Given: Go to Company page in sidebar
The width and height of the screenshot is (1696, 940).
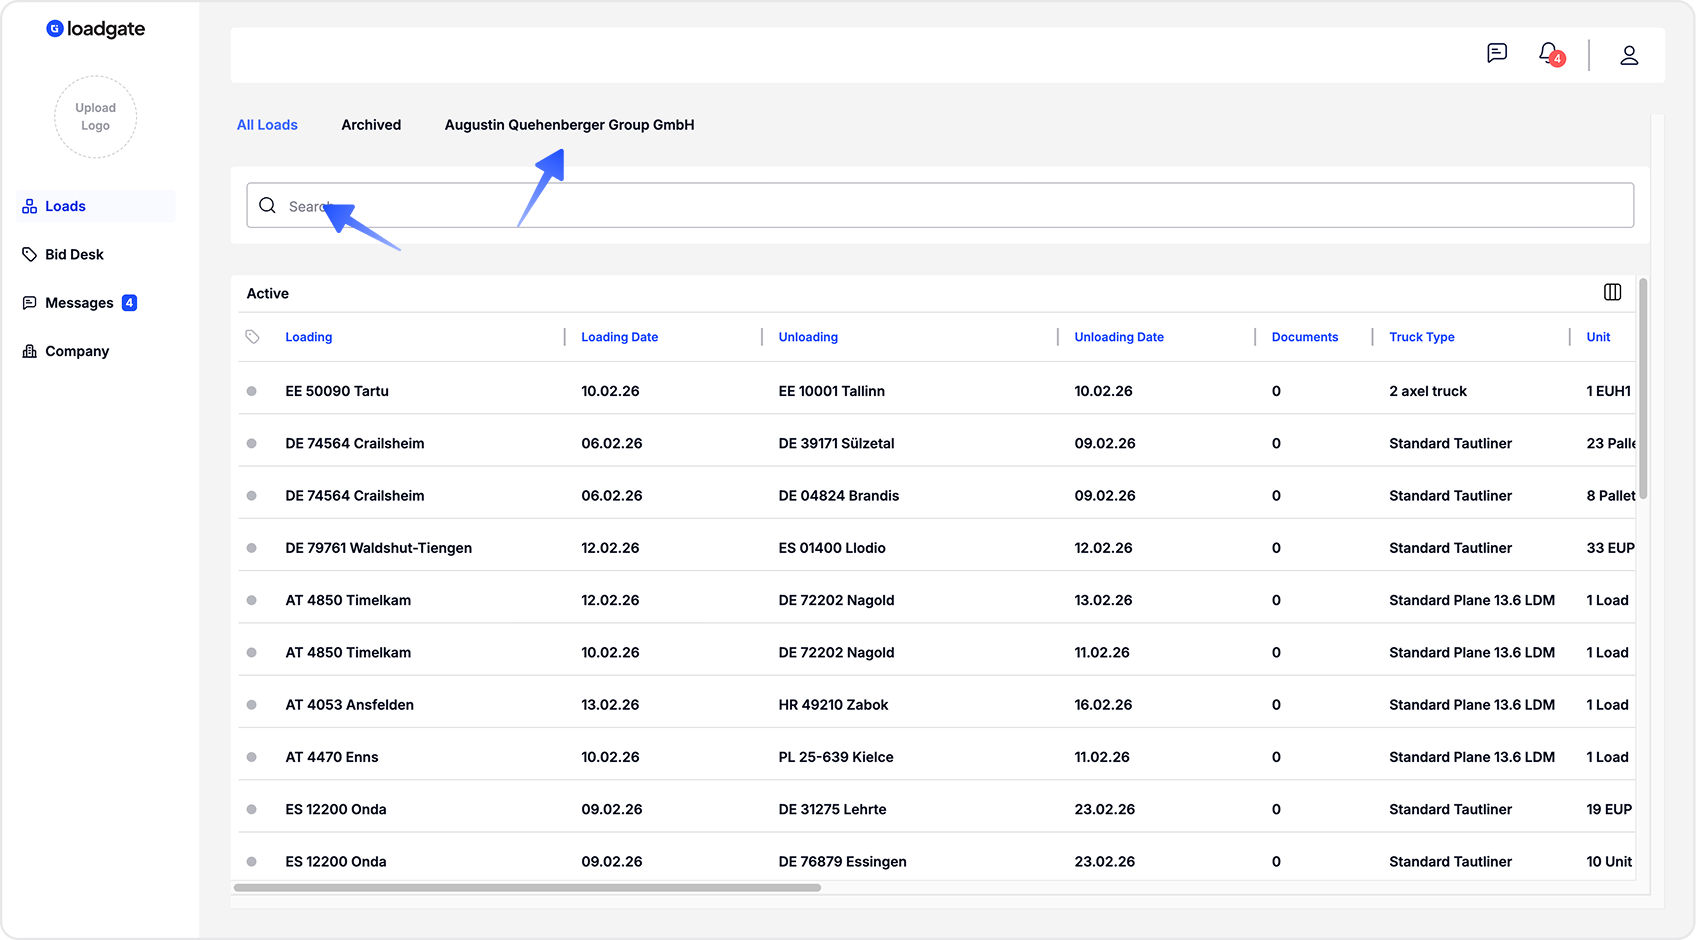Looking at the screenshot, I should 76,351.
